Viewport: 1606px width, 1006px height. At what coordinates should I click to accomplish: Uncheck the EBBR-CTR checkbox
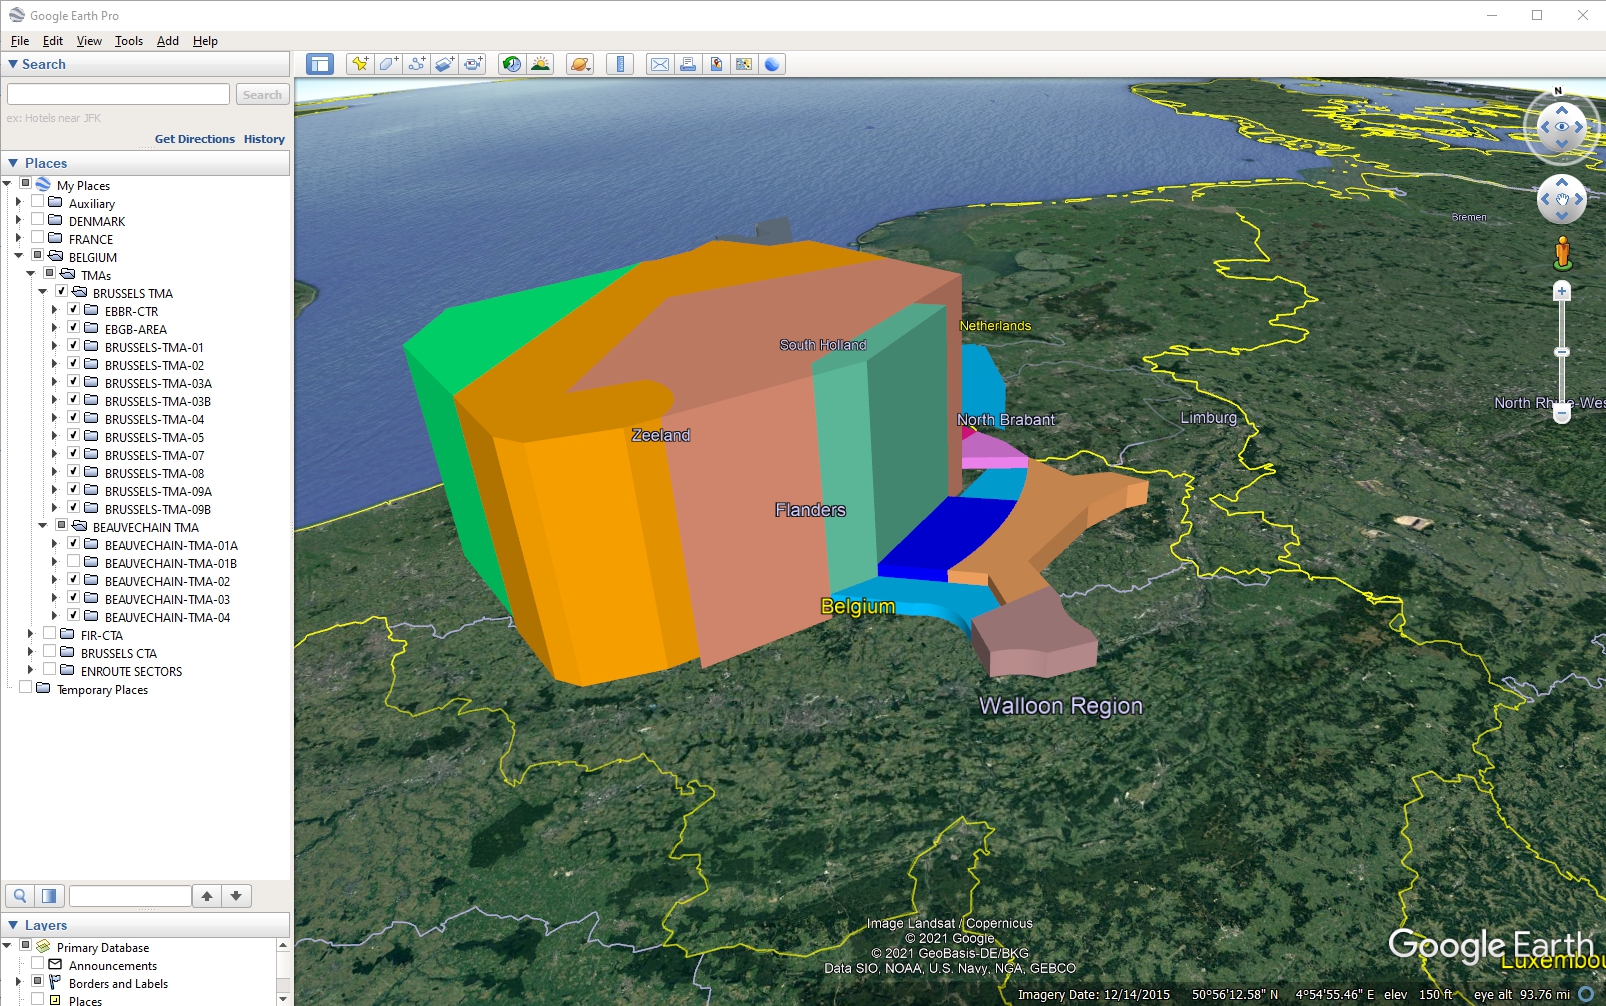coord(73,310)
